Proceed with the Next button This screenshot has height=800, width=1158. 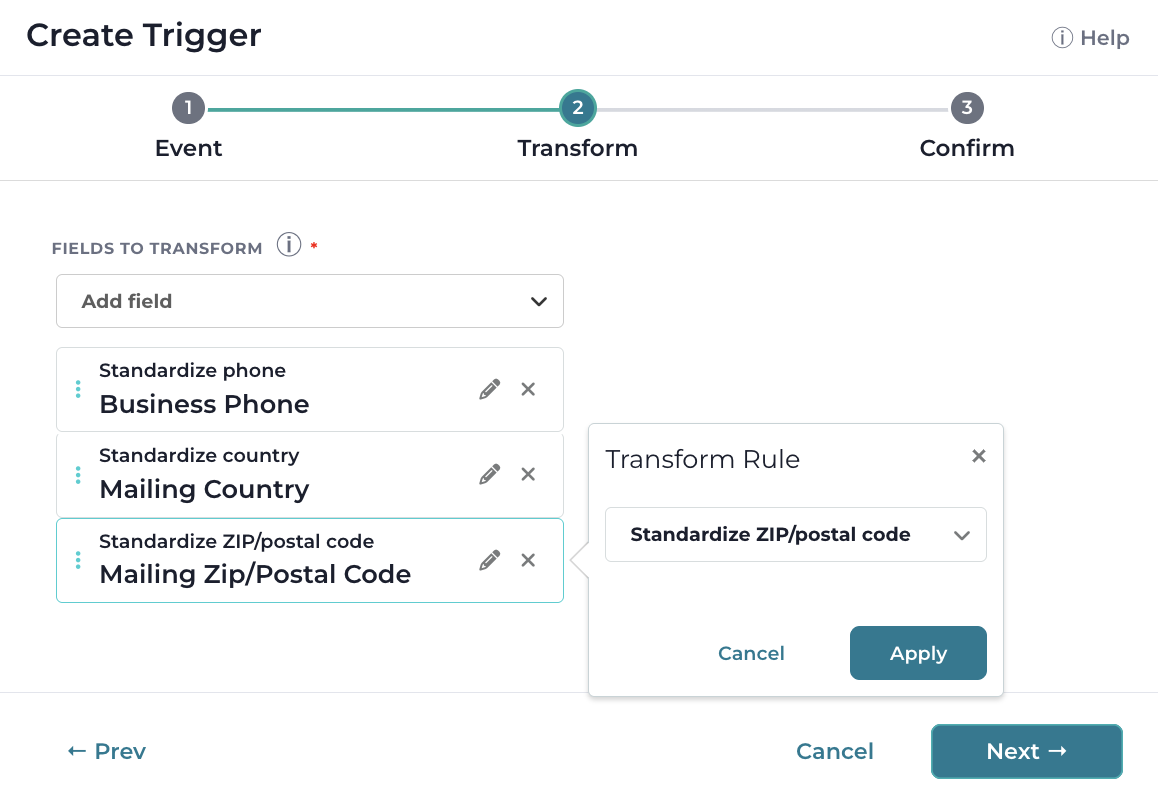1027,751
